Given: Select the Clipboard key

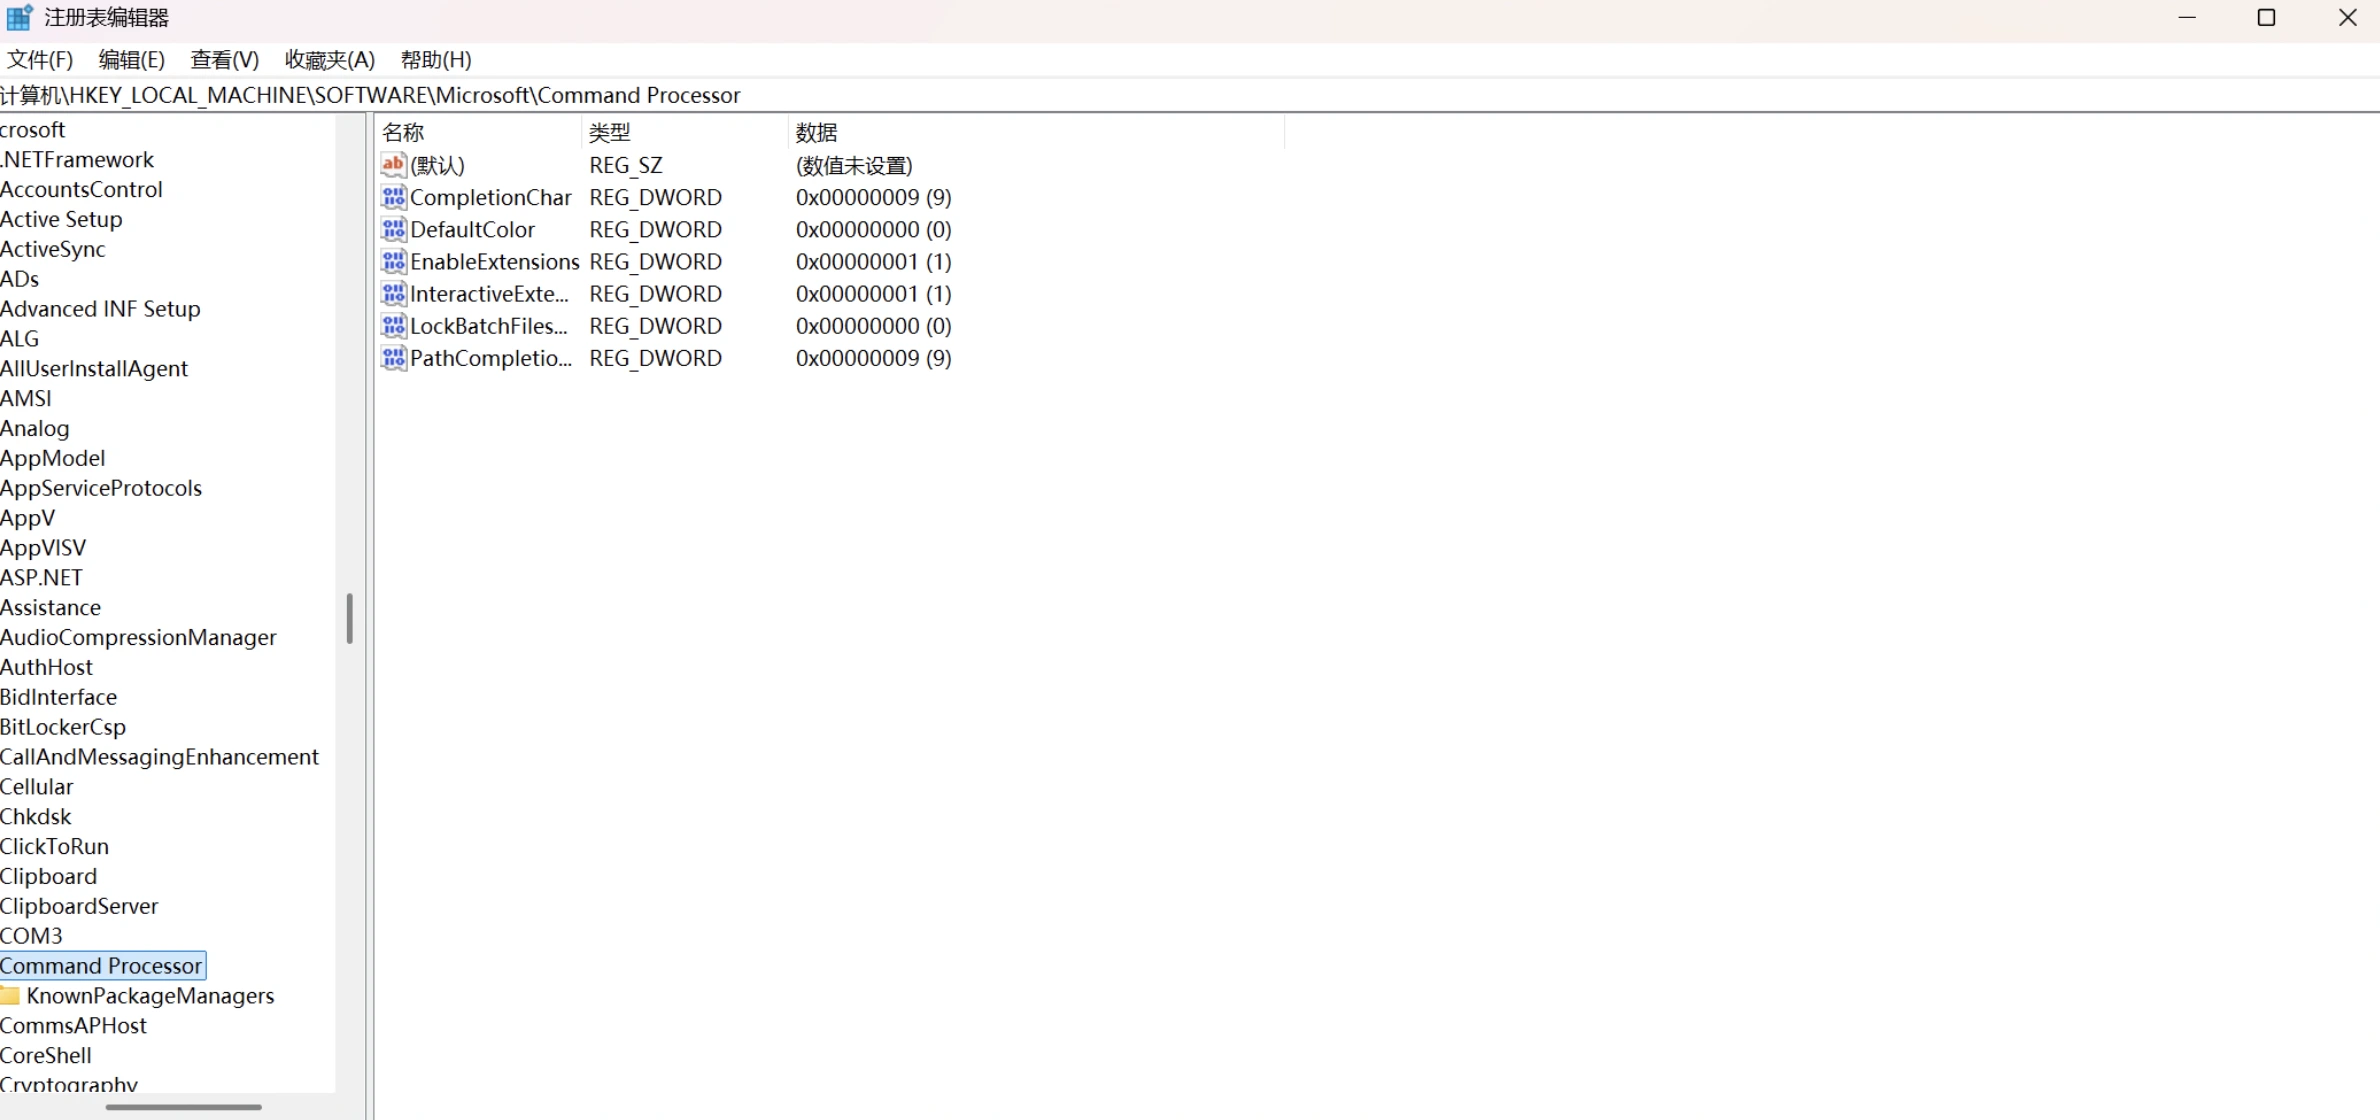Looking at the screenshot, I should click(48, 876).
